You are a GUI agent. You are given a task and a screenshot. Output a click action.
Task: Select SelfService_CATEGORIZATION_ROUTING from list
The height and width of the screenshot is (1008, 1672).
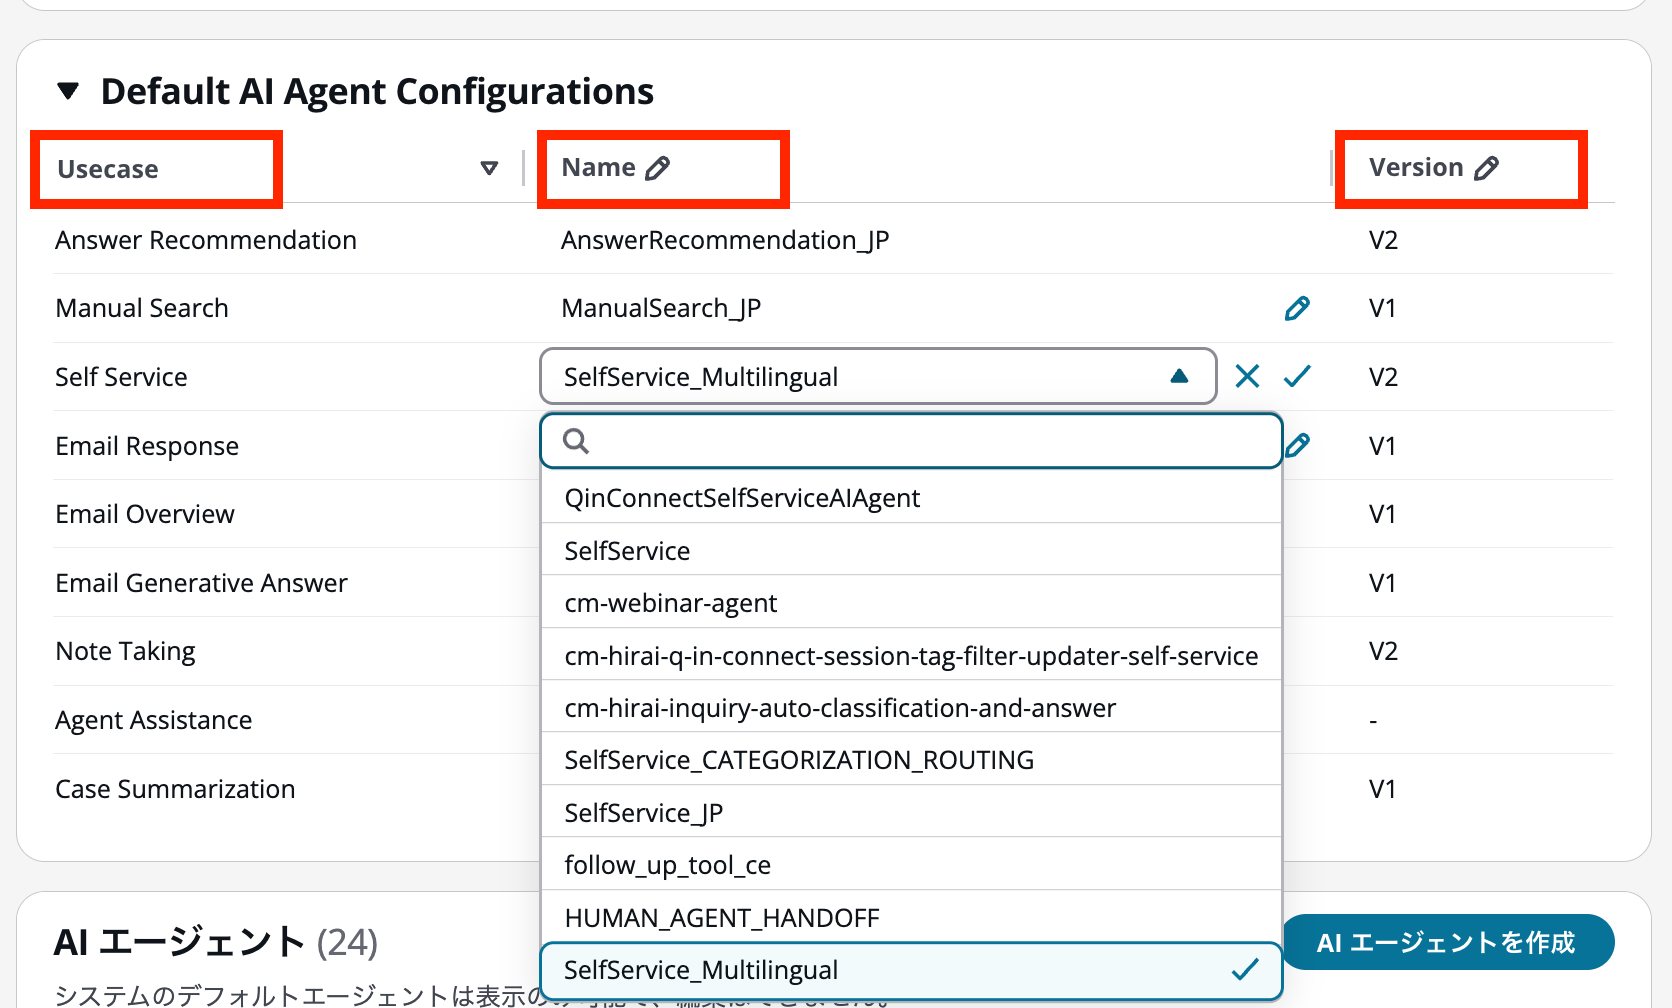pyautogui.click(x=798, y=760)
